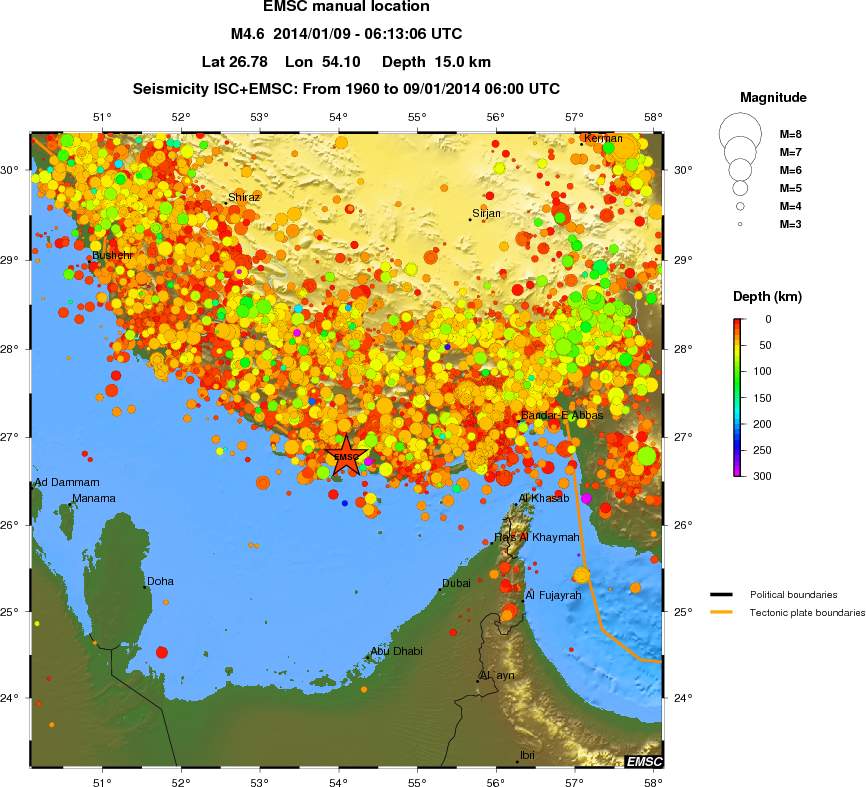Screen dimensions: 866x787
Task: Click the 300 depth scale value
Action: (x=762, y=476)
